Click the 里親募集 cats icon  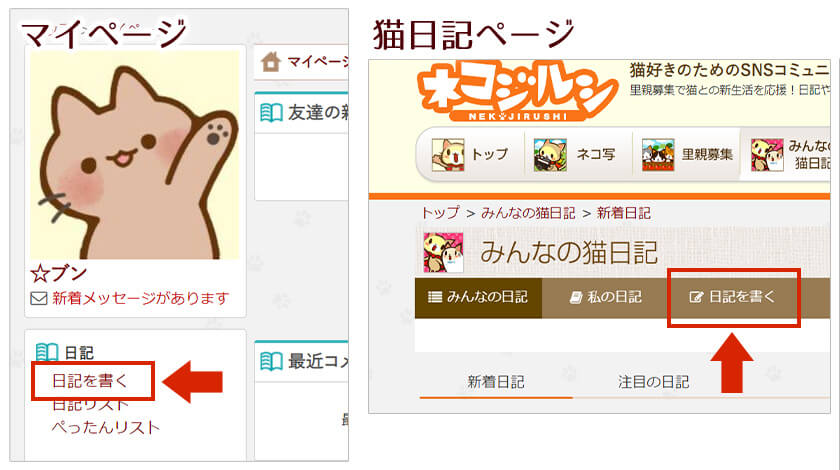coord(658,154)
